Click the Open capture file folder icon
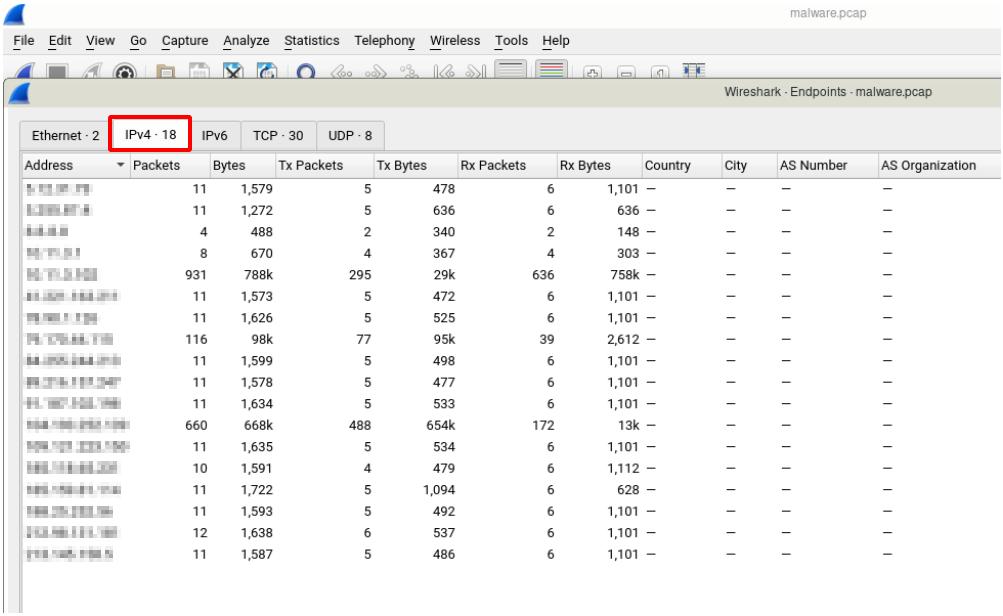1003x616 pixels. pyautogui.click(x=166, y=72)
